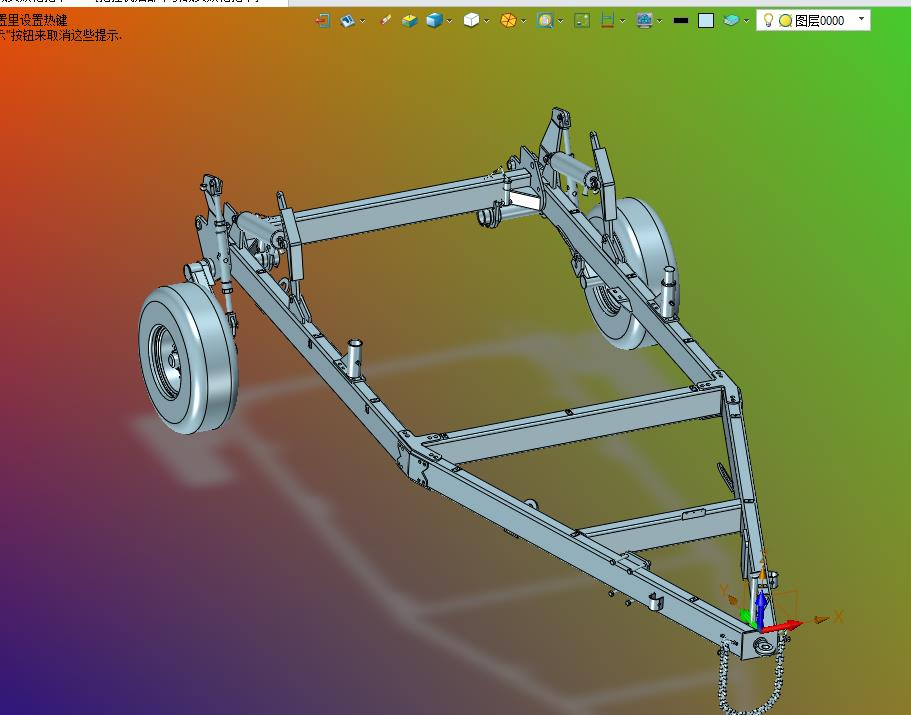Click the monitor display settings icon
Image resolution: width=911 pixels, height=715 pixels.
[x=644, y=21]
